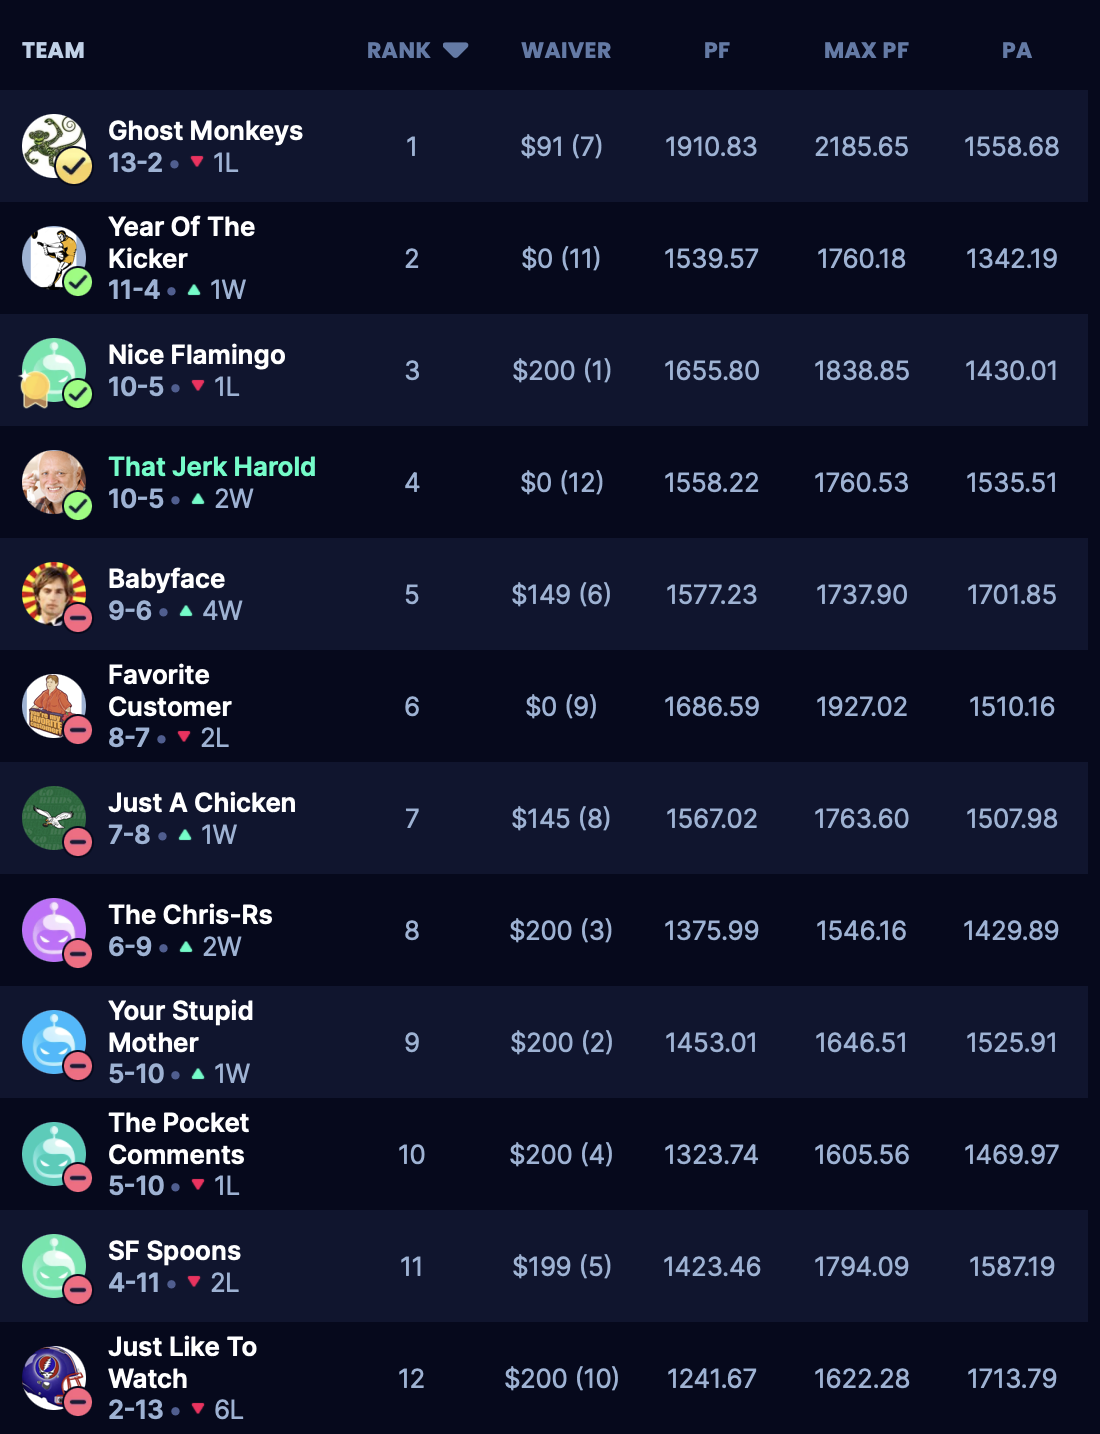Viewport: 1100px width, 1434px height.
Task: Sort by the PF column header
Action: coord(716,50)
